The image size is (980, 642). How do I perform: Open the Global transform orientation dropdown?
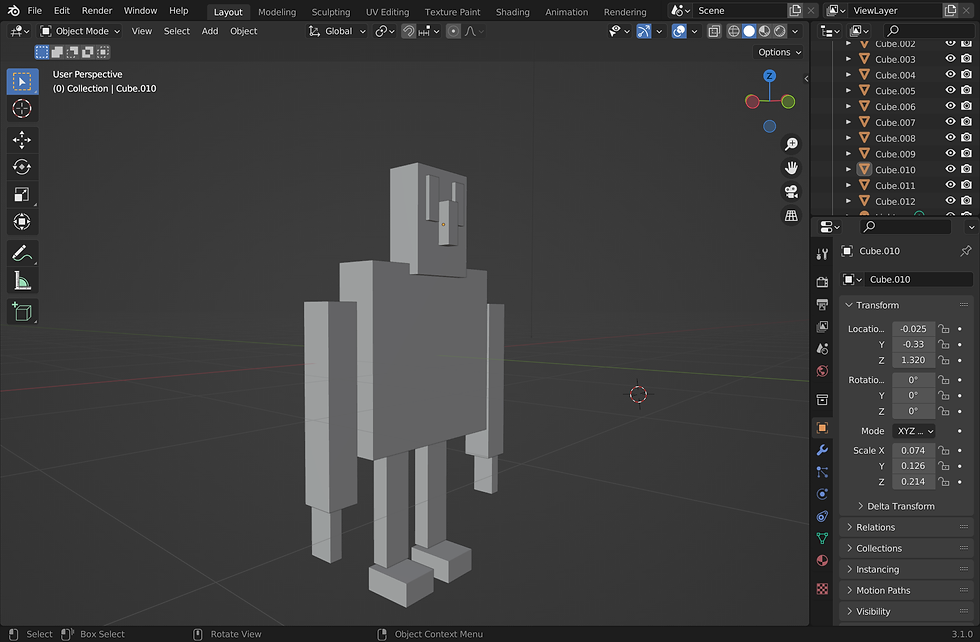(x=337, y=31)
